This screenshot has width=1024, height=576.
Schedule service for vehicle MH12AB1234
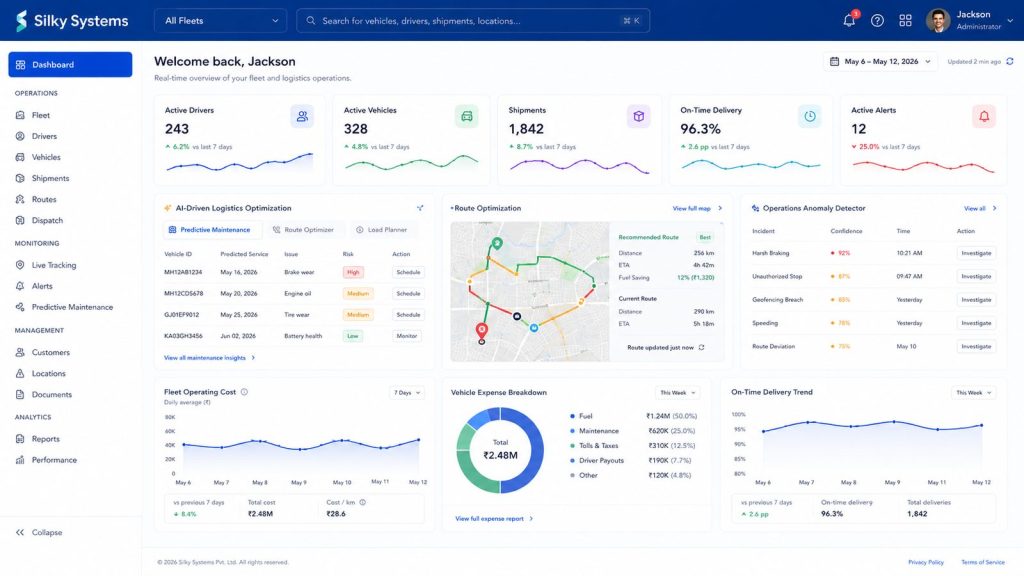(x=408, y=272)
